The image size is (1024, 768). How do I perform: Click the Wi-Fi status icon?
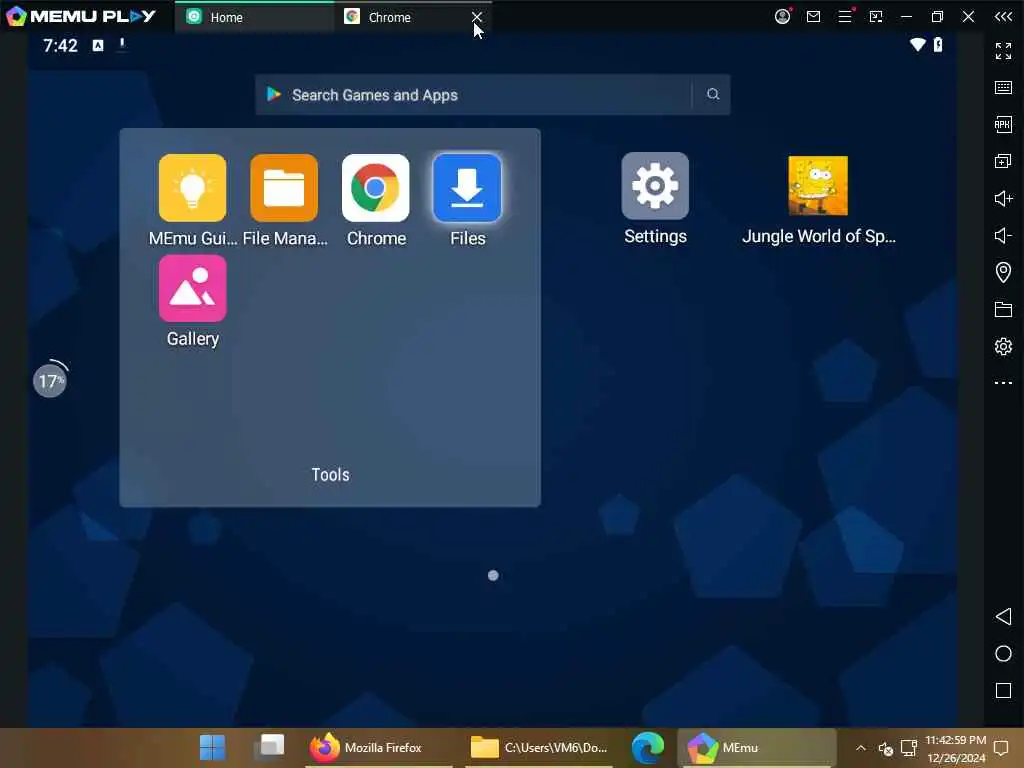918,44
